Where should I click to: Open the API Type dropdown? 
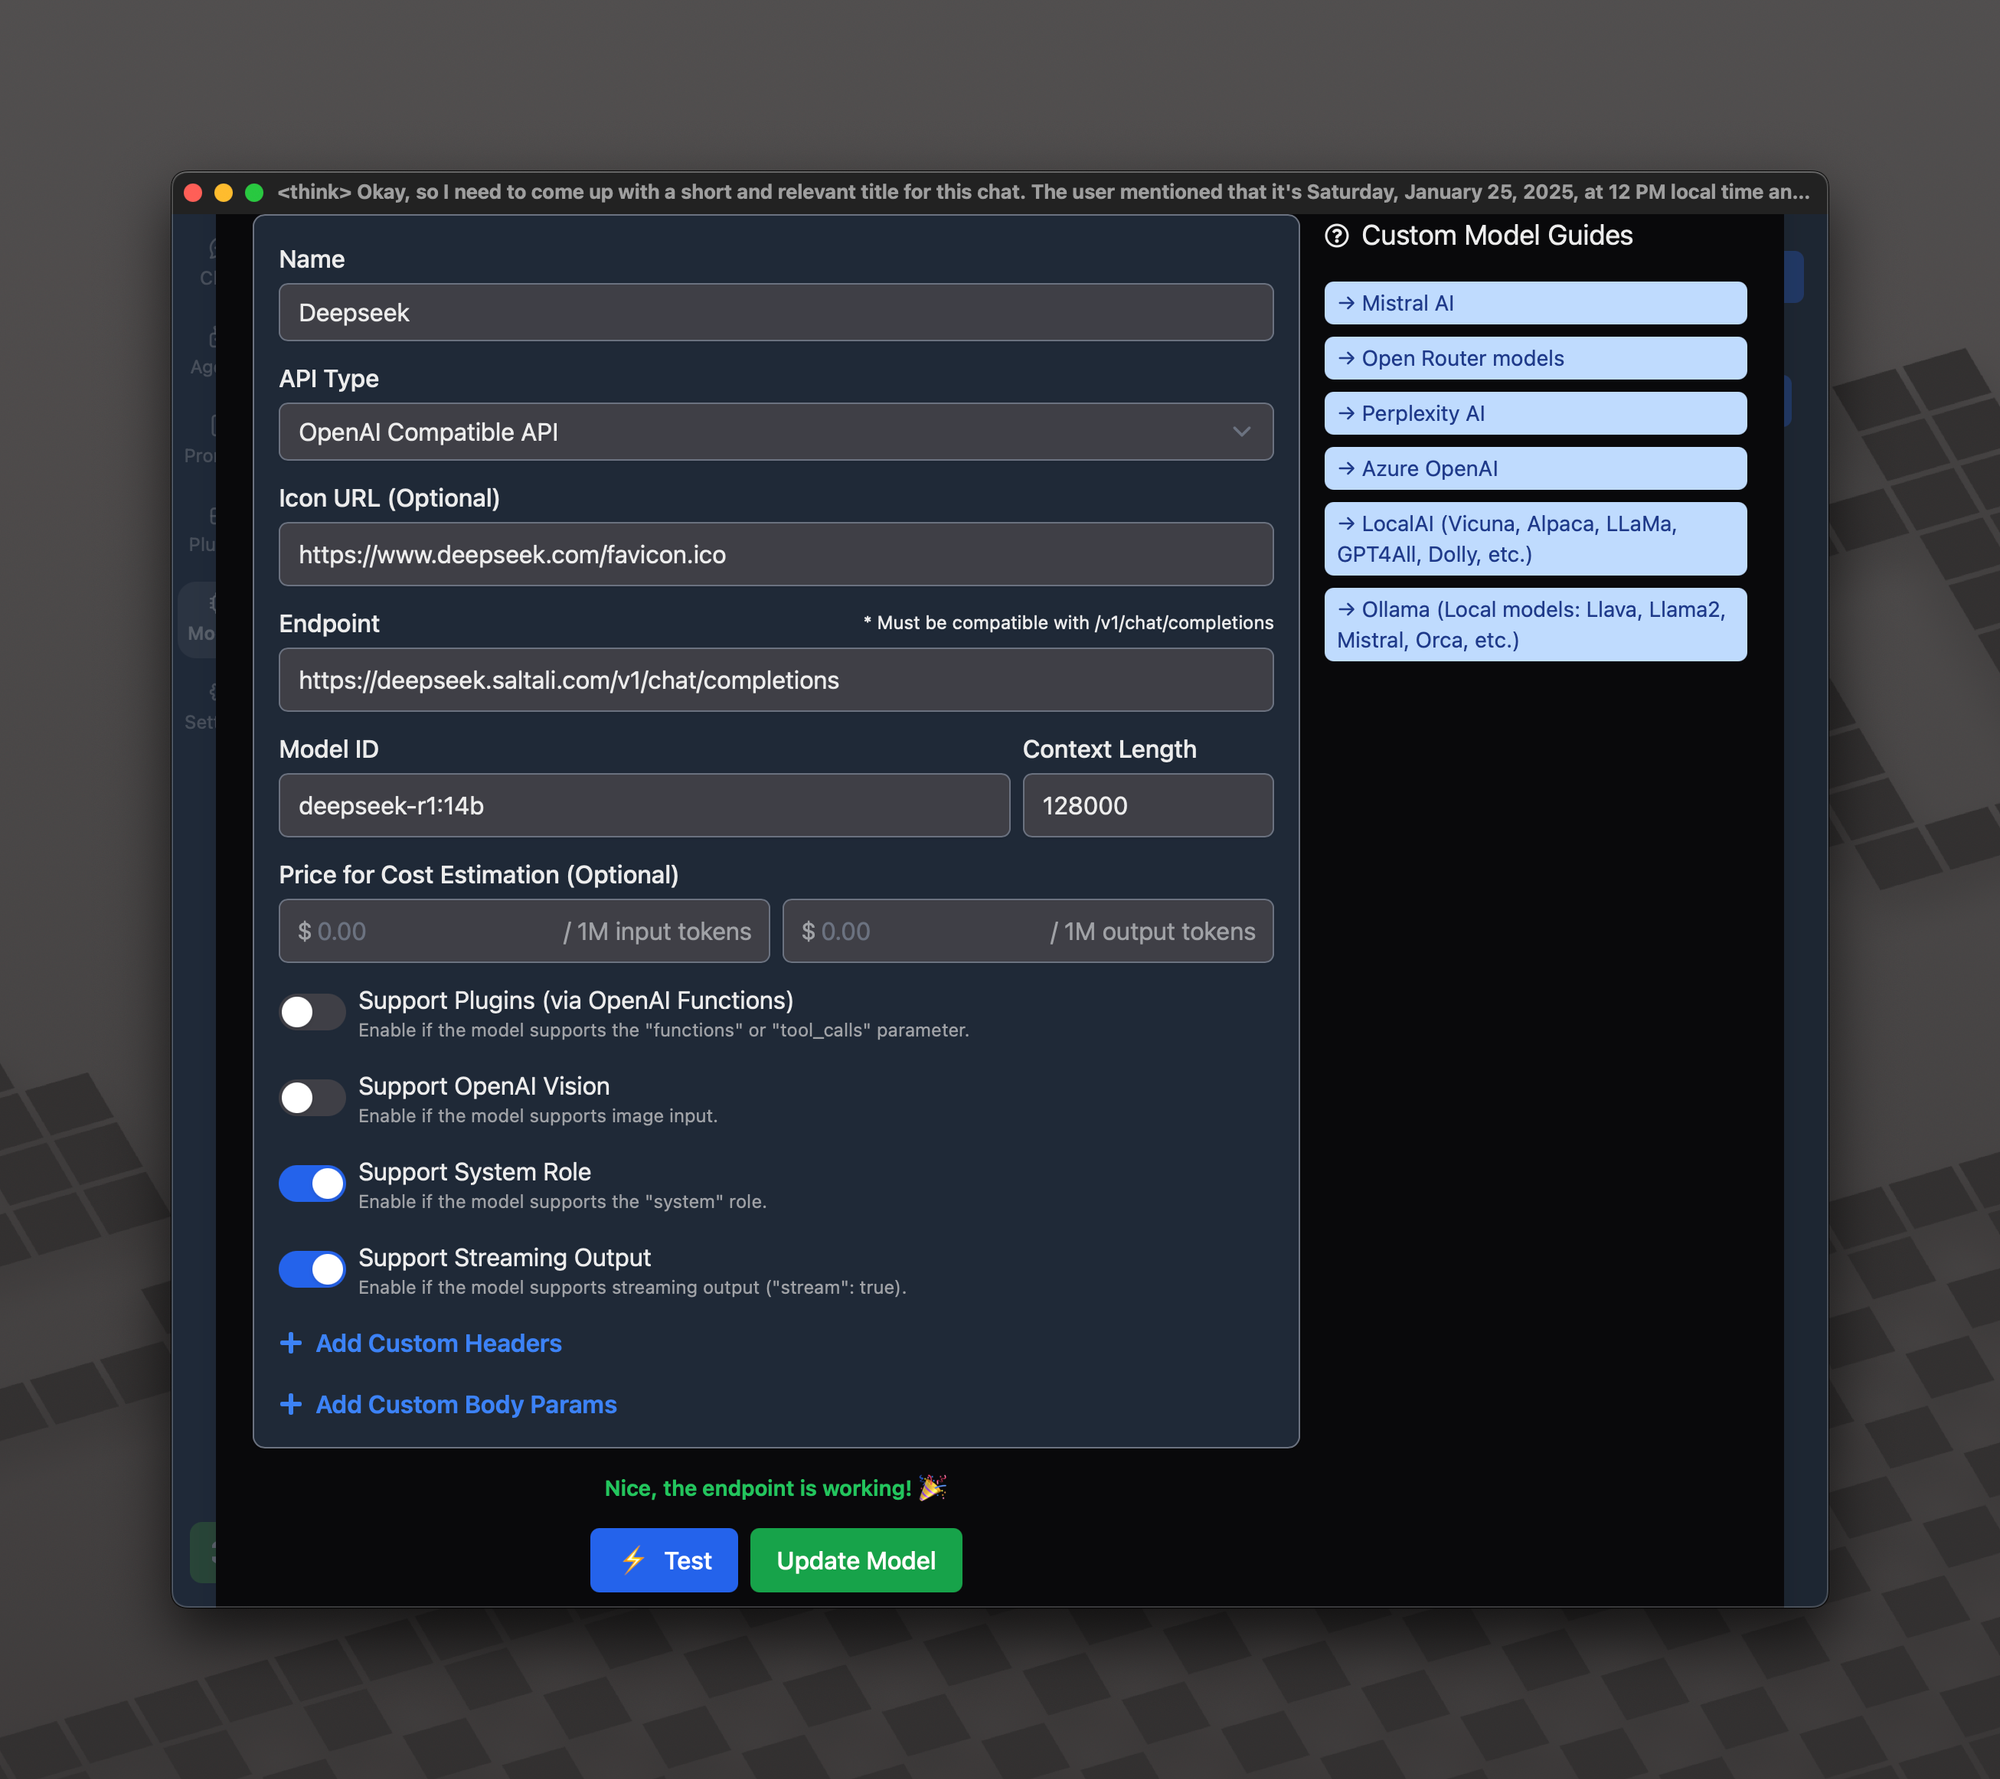(x=776, y=432)
